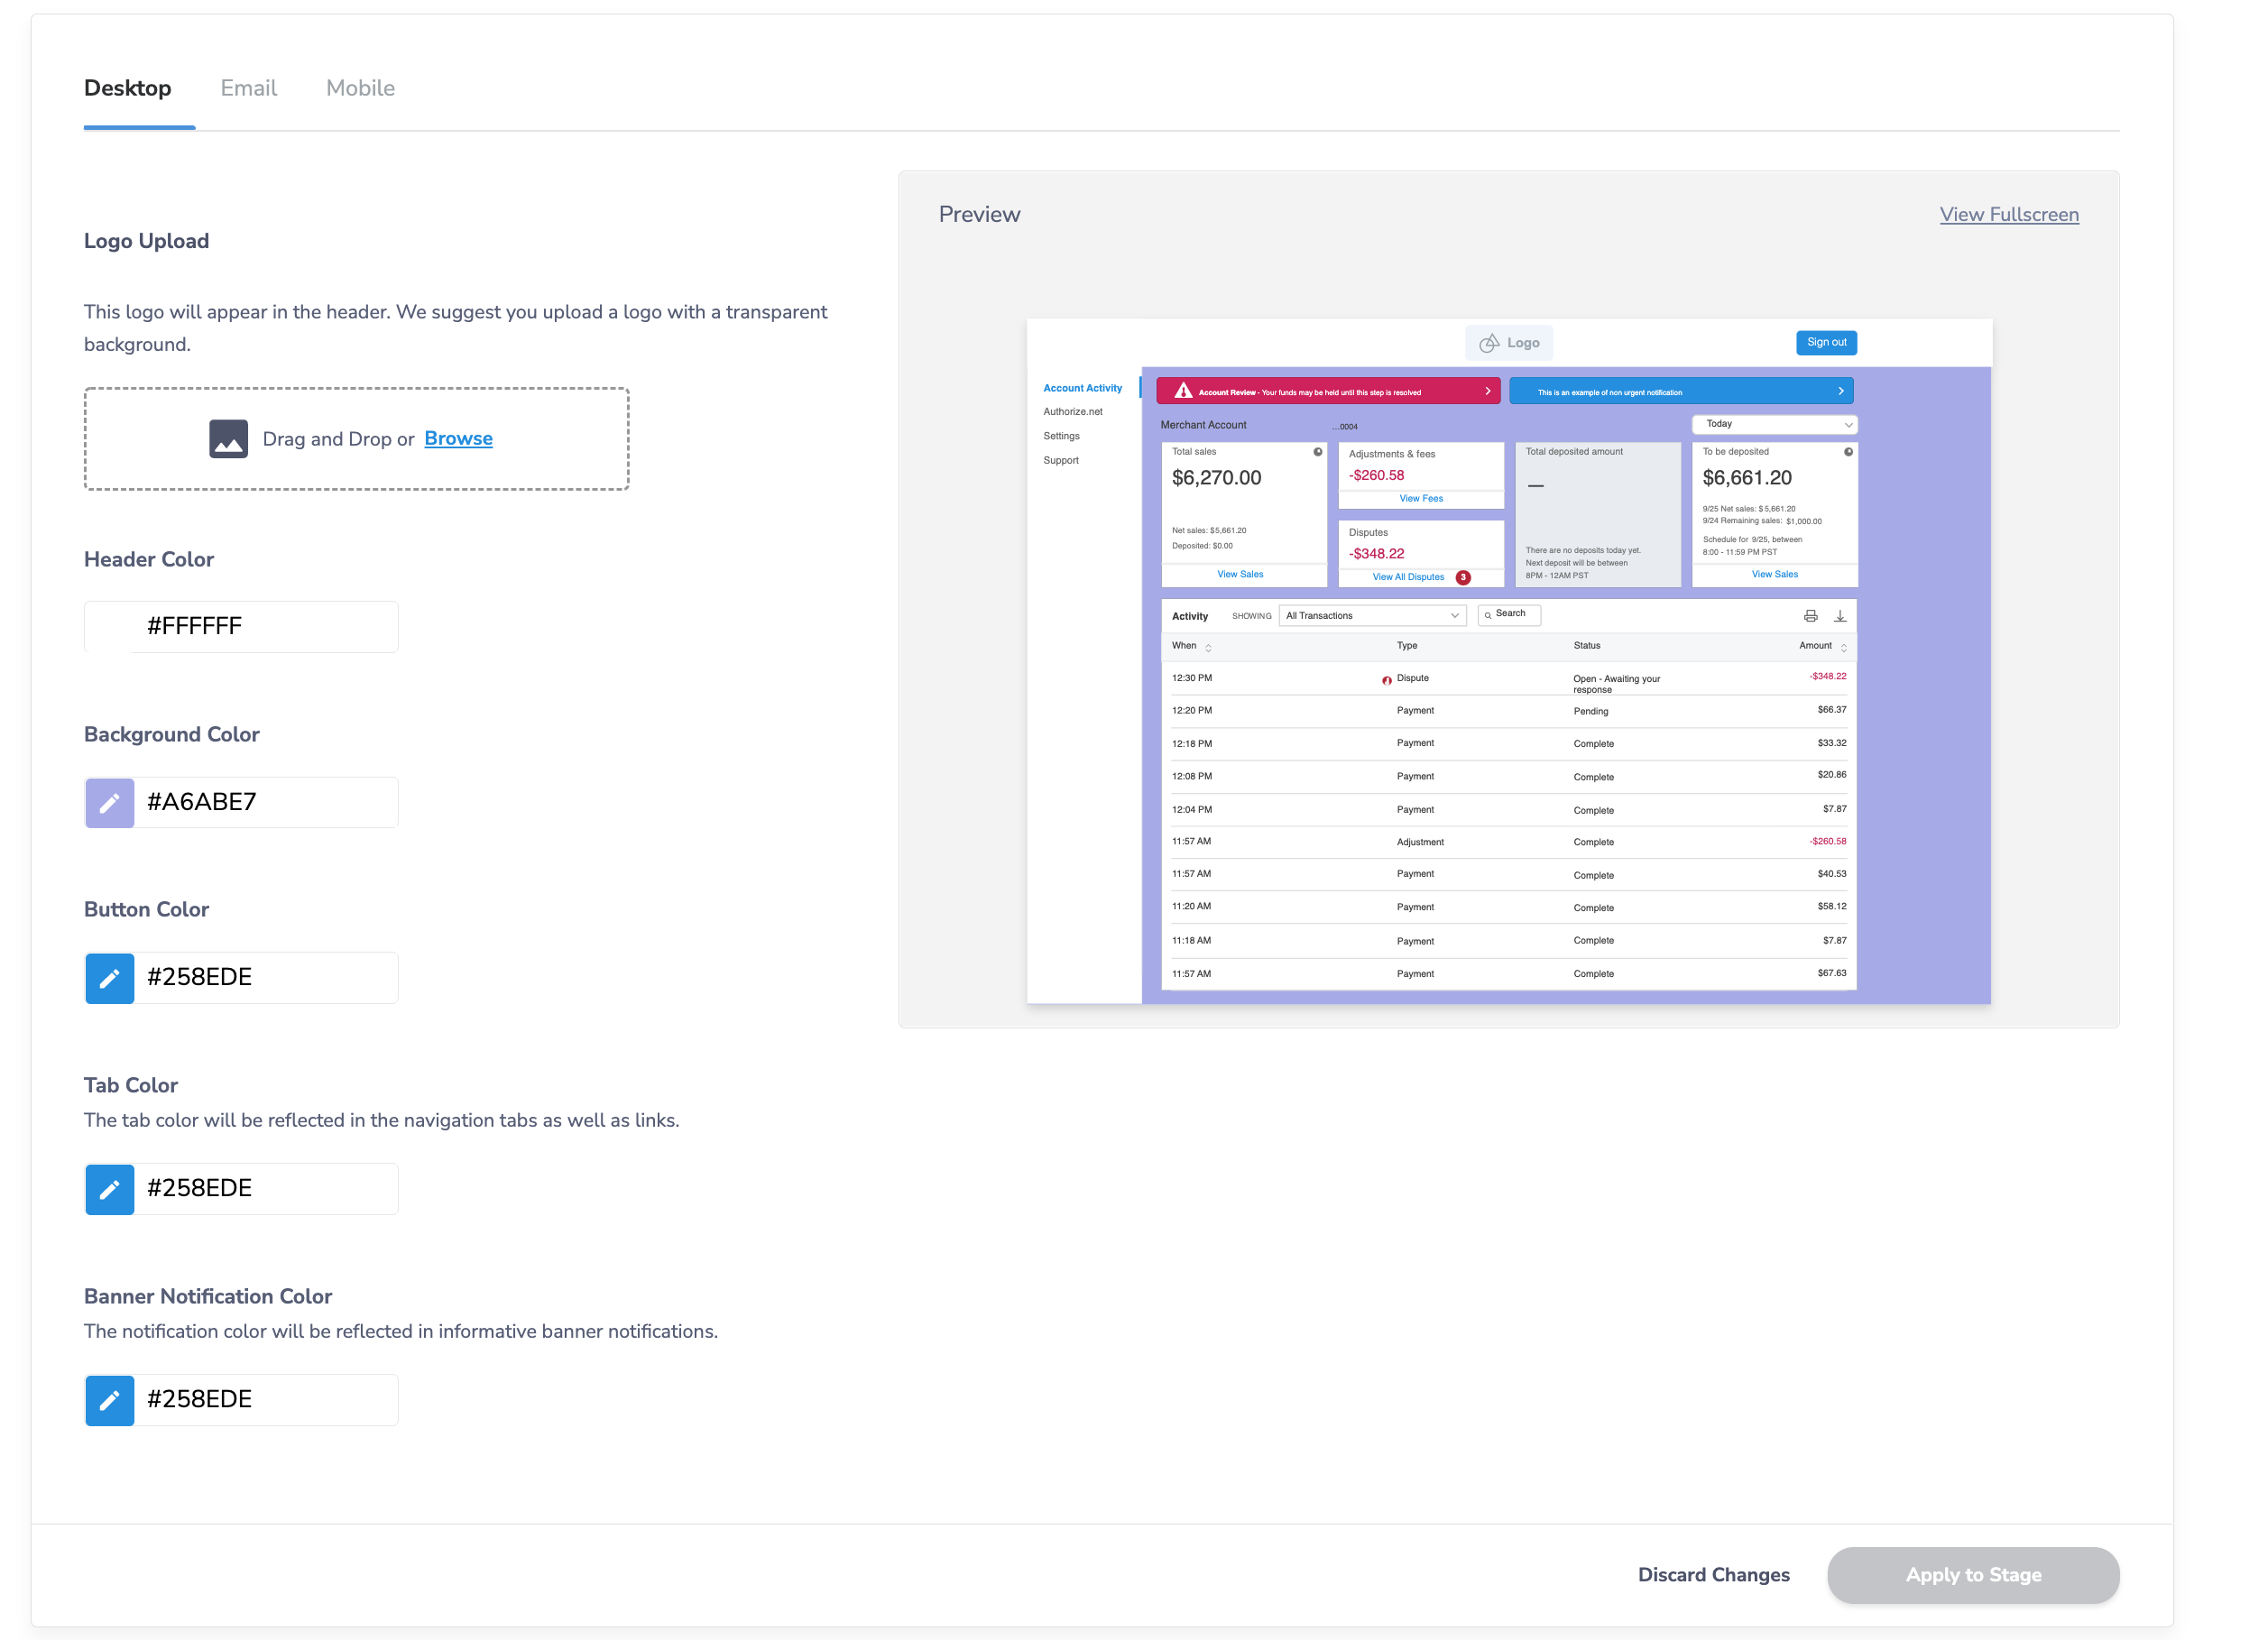Click the pencil edit icon for Button Color
Screen dimensions: 2268x1640
coord(109,976)
